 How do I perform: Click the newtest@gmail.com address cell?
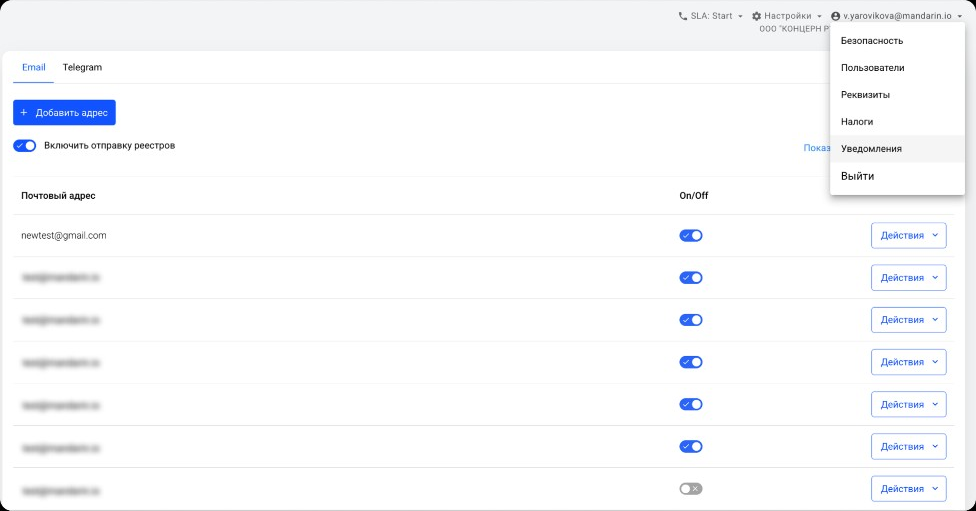click(x=64, y=236)
